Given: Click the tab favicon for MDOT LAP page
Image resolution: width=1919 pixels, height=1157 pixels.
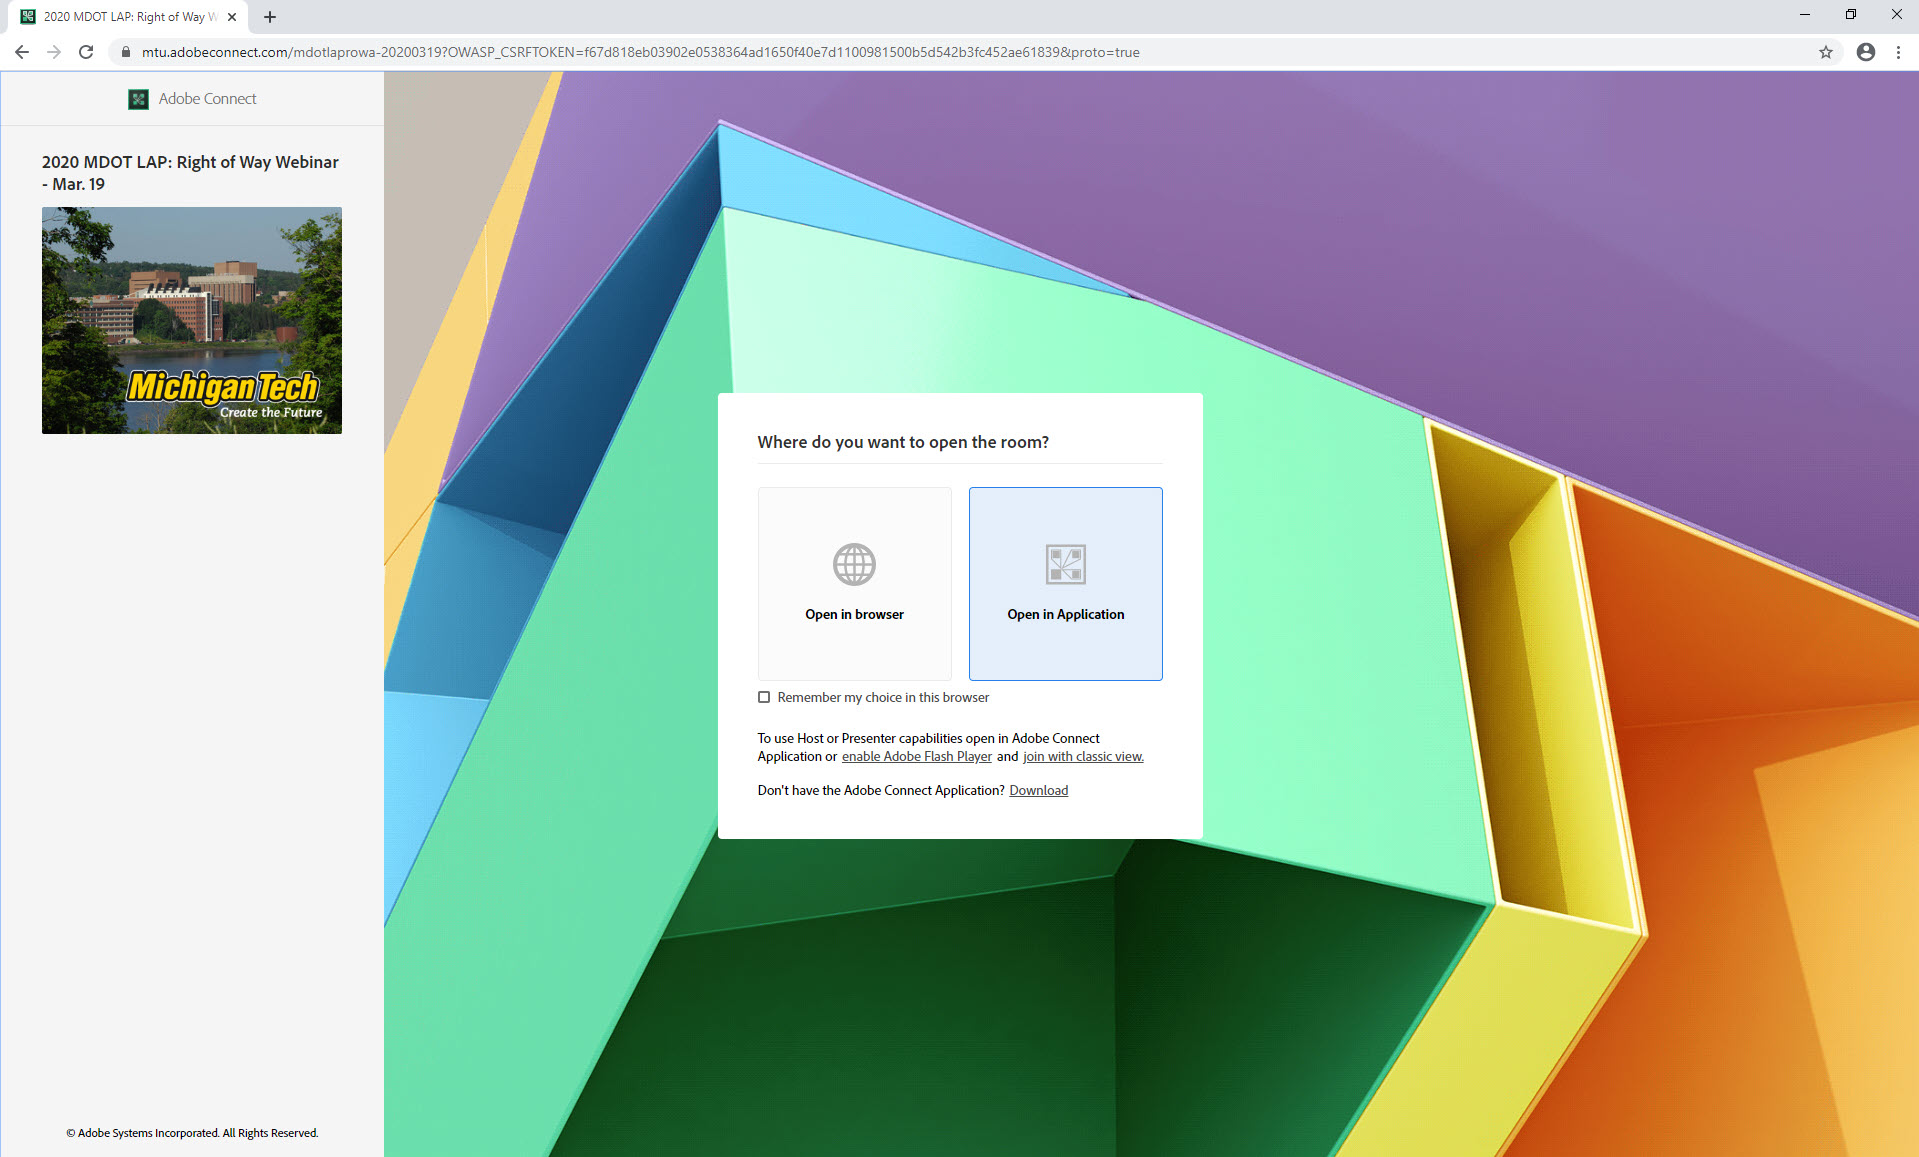Looking at the screenshot, I should 28,17.
